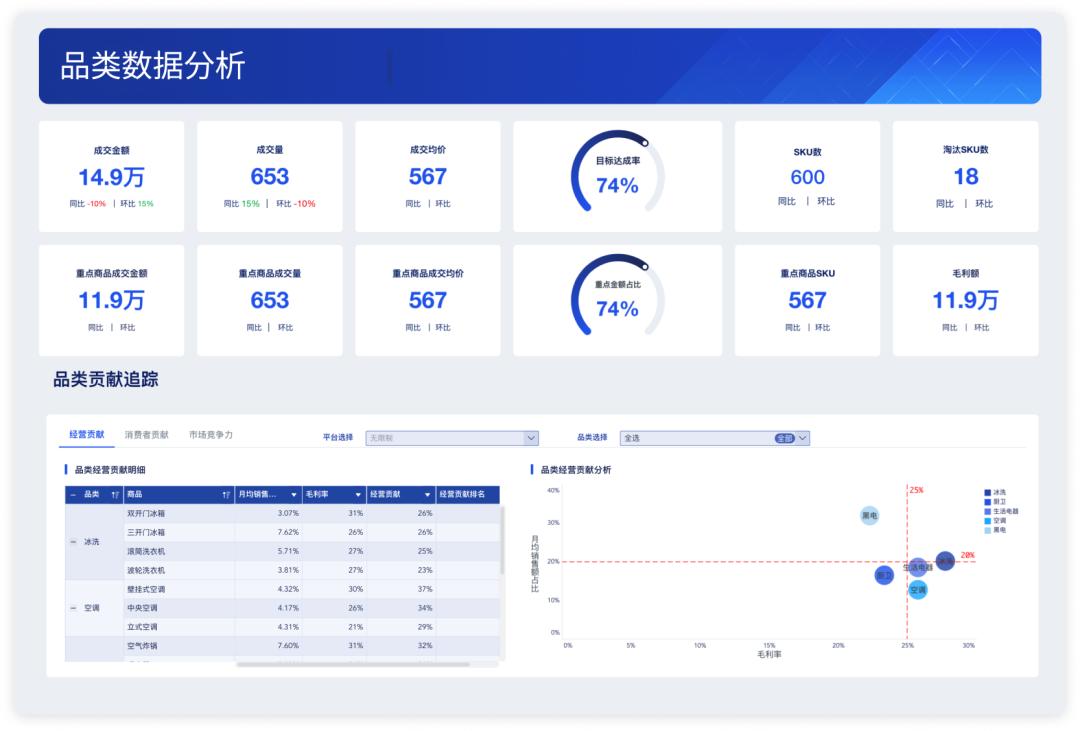Click the 重点商品成交金额 11.9万 value
This screenshot has width=1080, height=731.
point(112,300)
